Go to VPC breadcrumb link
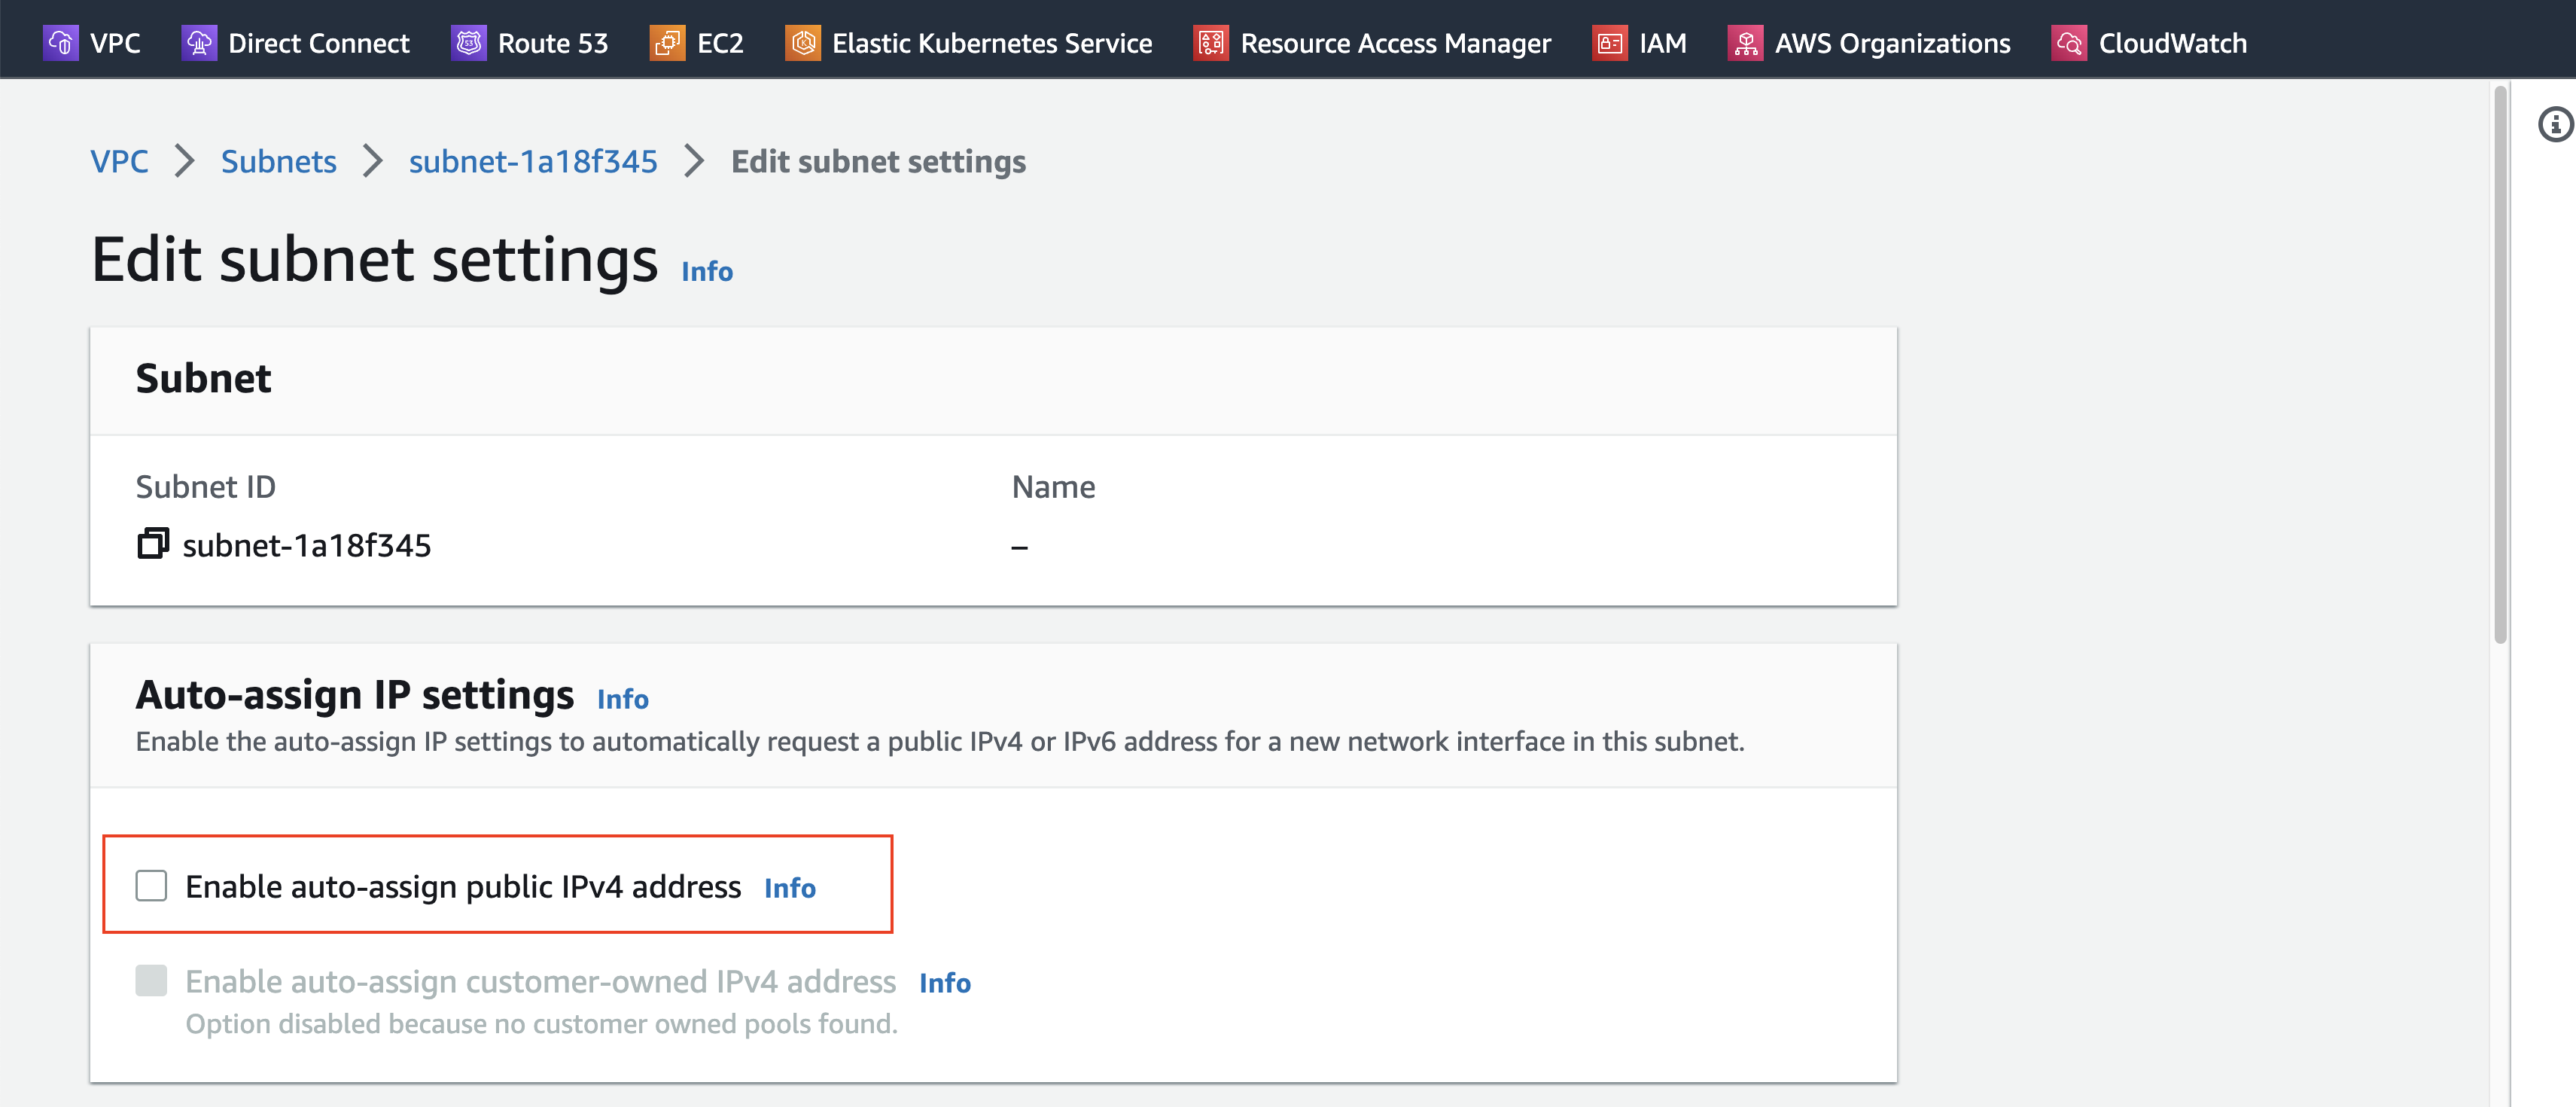Image resolution: width=2576 pixels, height=1107 pixels. 119,161
